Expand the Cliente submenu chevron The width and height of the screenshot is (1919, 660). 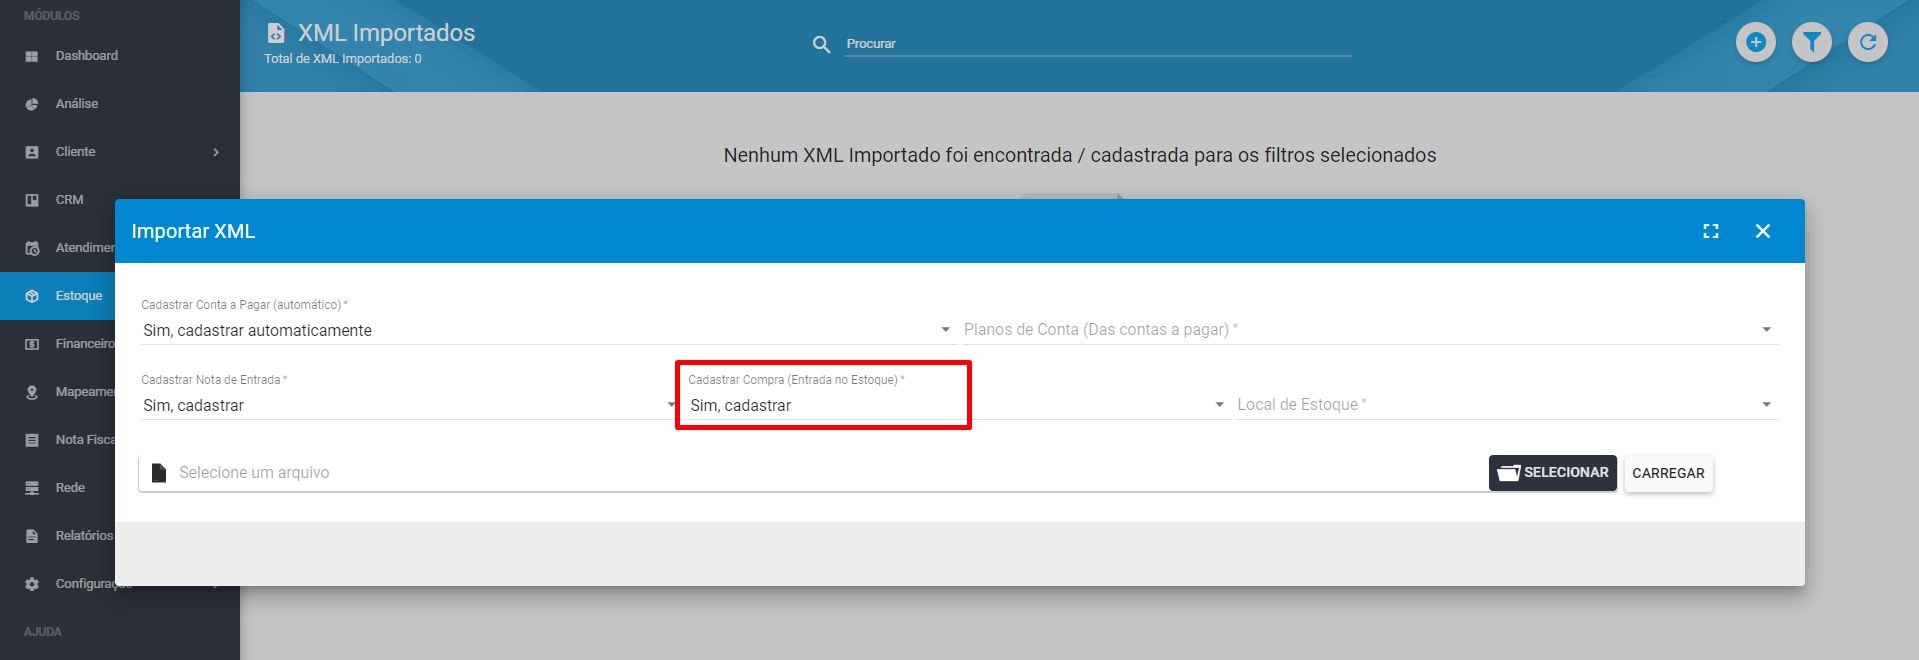[216, 152]
